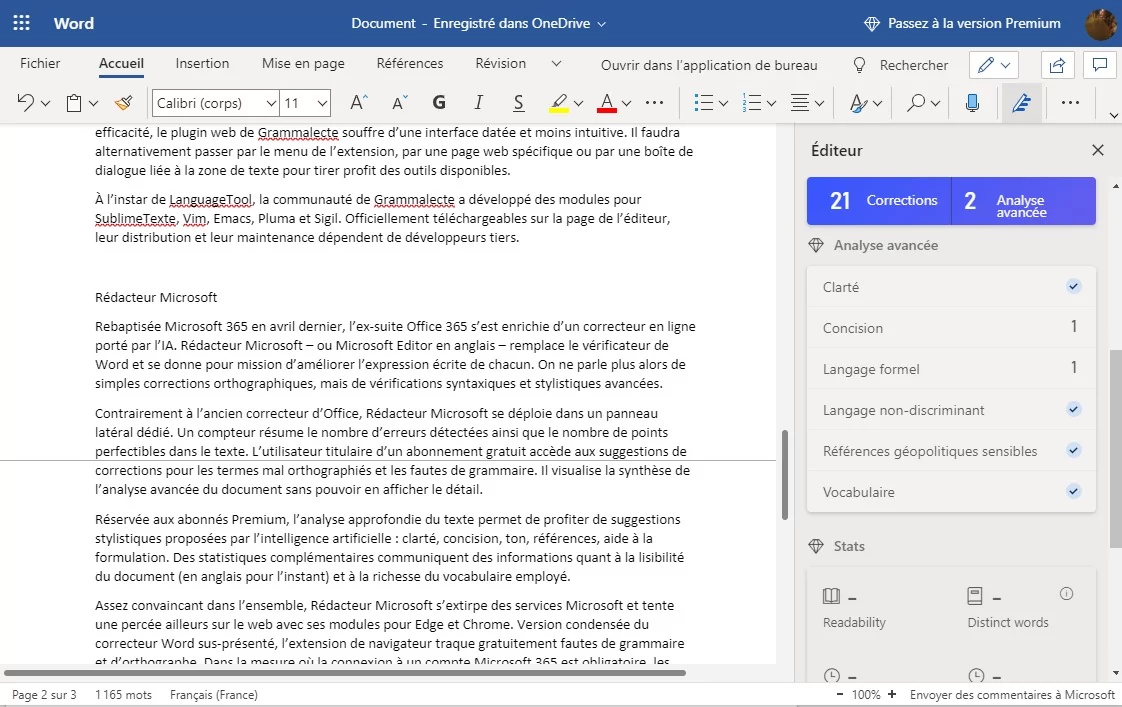Click the Premium diamond icon in header

click(872, 24)
